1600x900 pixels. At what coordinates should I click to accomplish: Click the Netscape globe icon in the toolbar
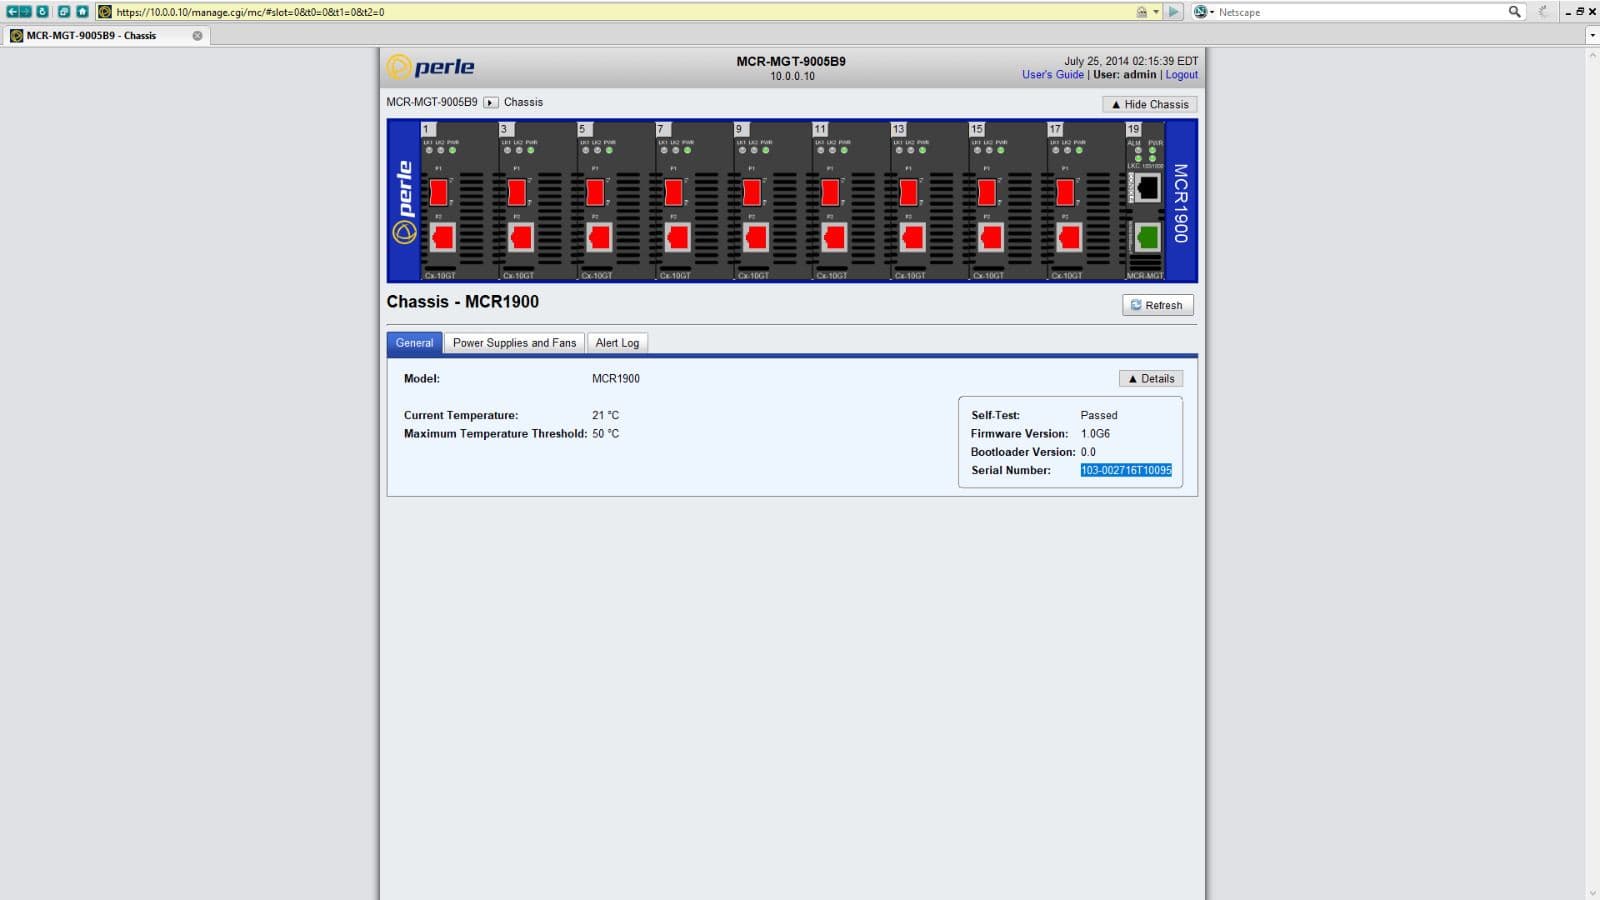click(x=1200, y=12)
